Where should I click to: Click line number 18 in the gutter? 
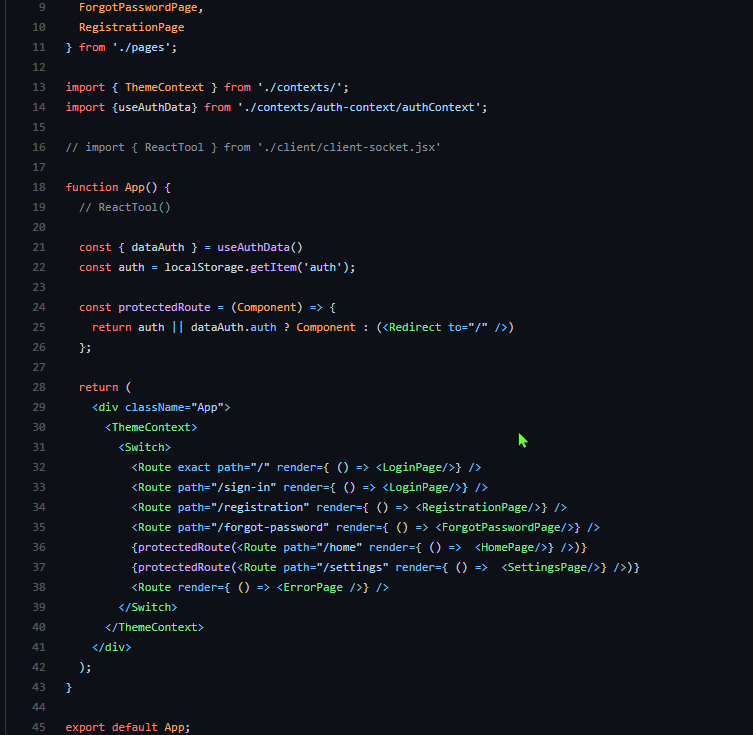point(39,187)
